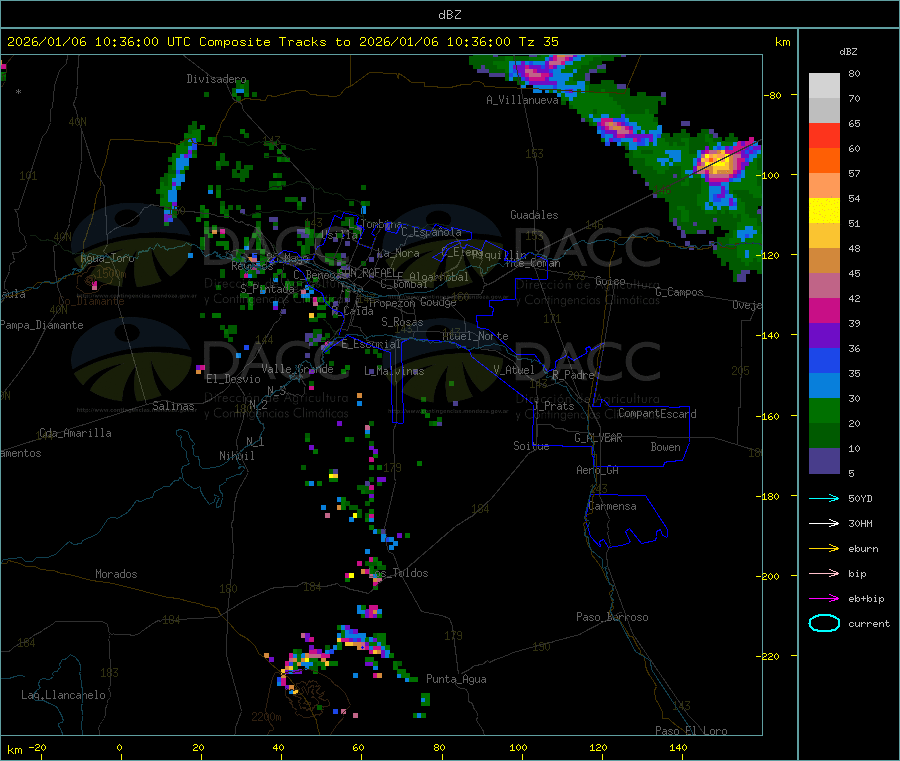Click the Guadales place label

[534, 215]
